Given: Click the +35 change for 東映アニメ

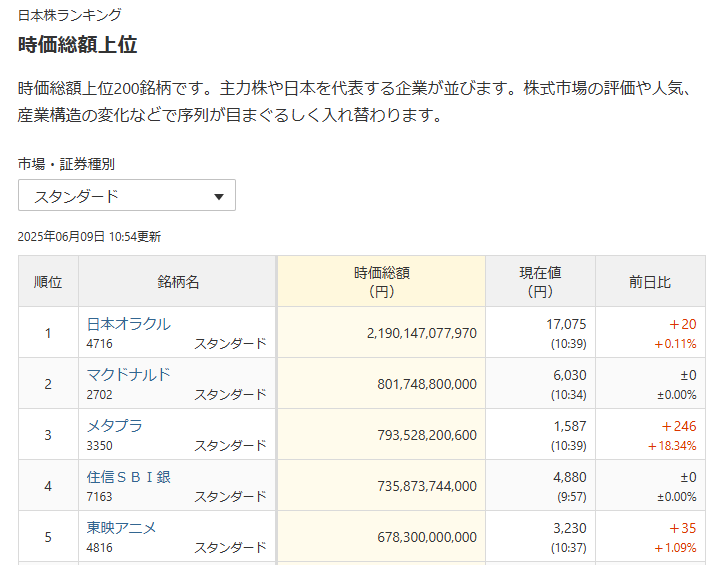Looking at the screenshot, I should (682, 528).
